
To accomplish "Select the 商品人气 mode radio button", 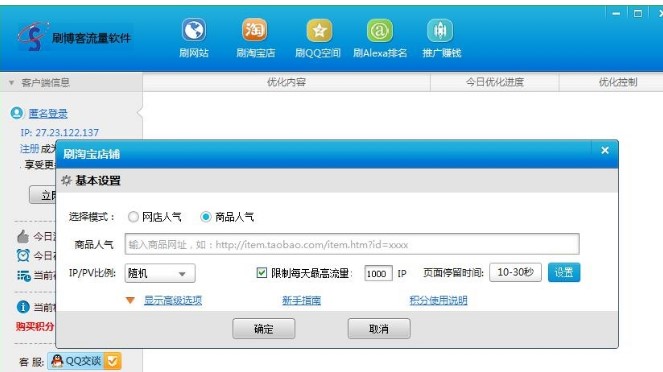I will tap(205, 217).
